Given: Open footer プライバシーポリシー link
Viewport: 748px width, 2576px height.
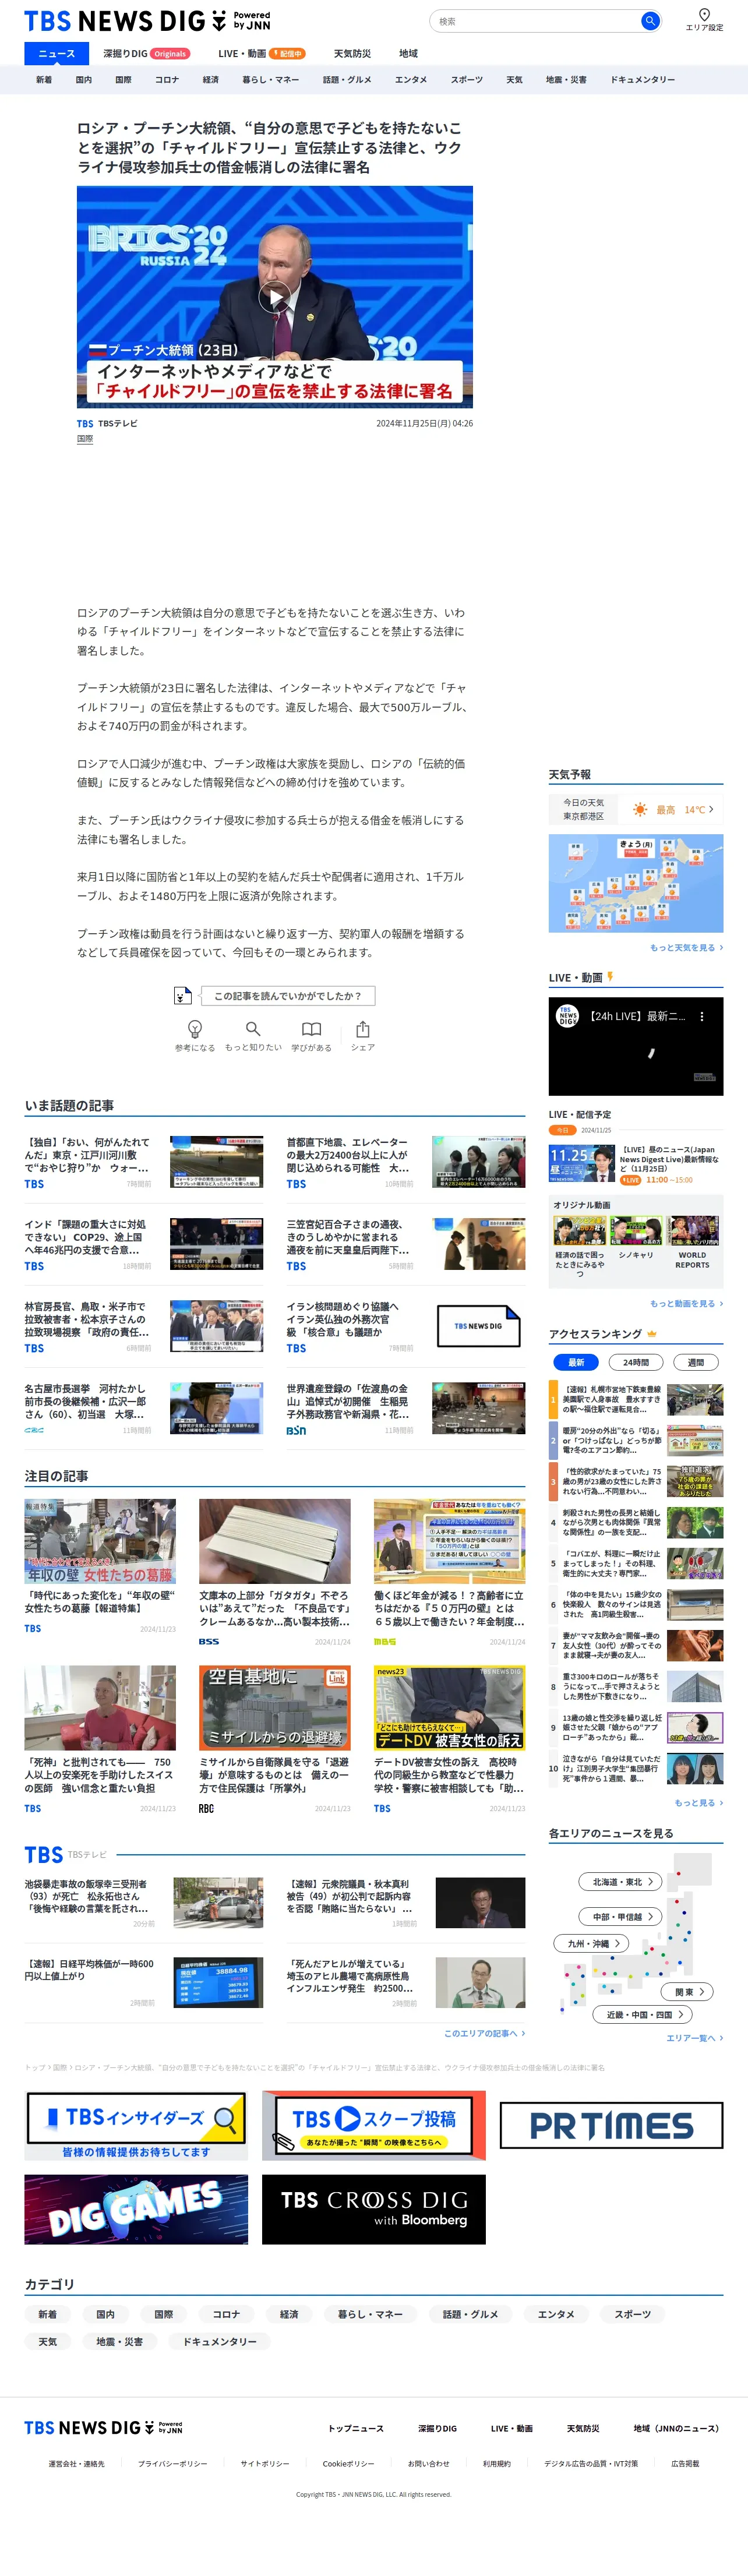Looking at the screenshot, I should (173, 2464).
